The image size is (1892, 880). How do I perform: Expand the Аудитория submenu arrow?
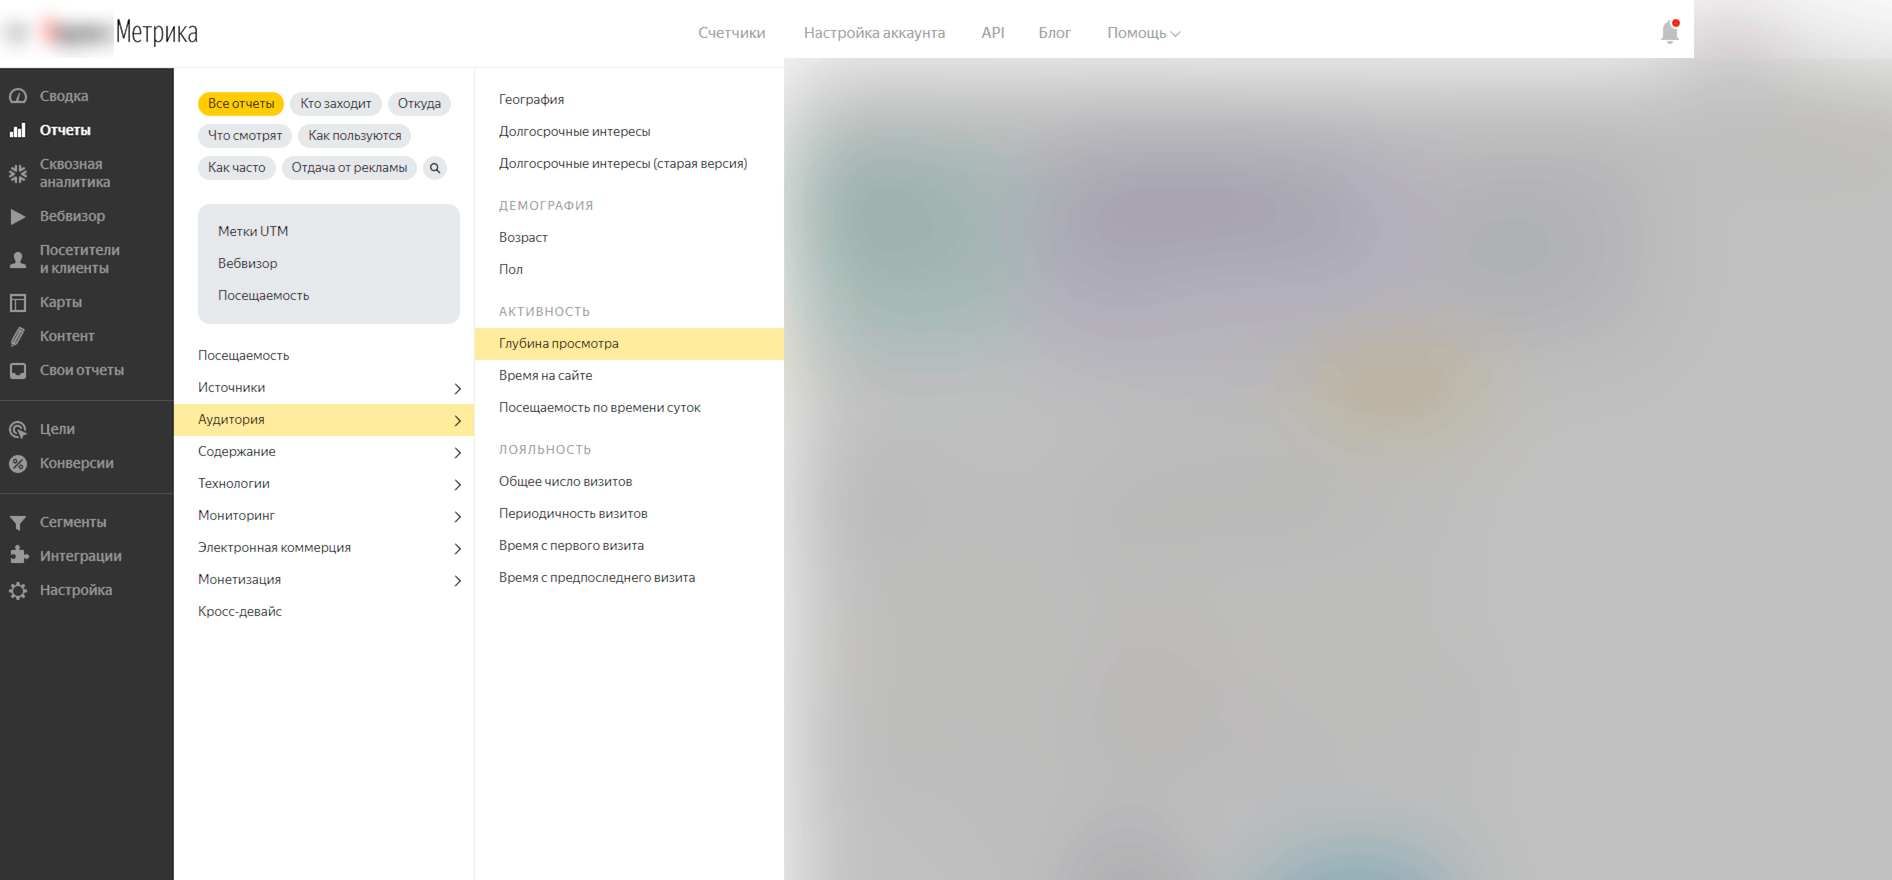(458, 420)
